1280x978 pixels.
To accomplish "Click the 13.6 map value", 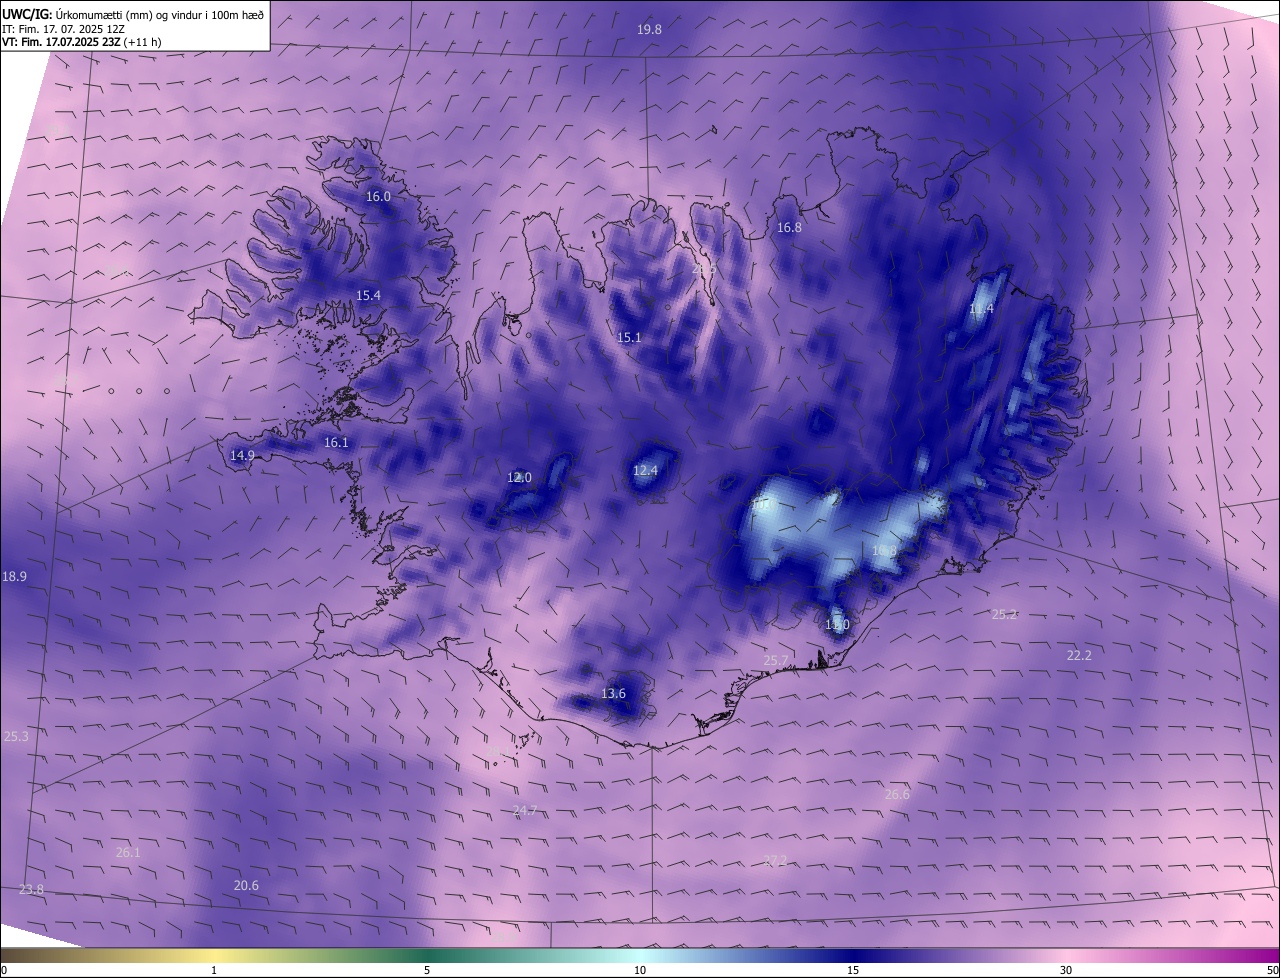I will click(613, 694).
